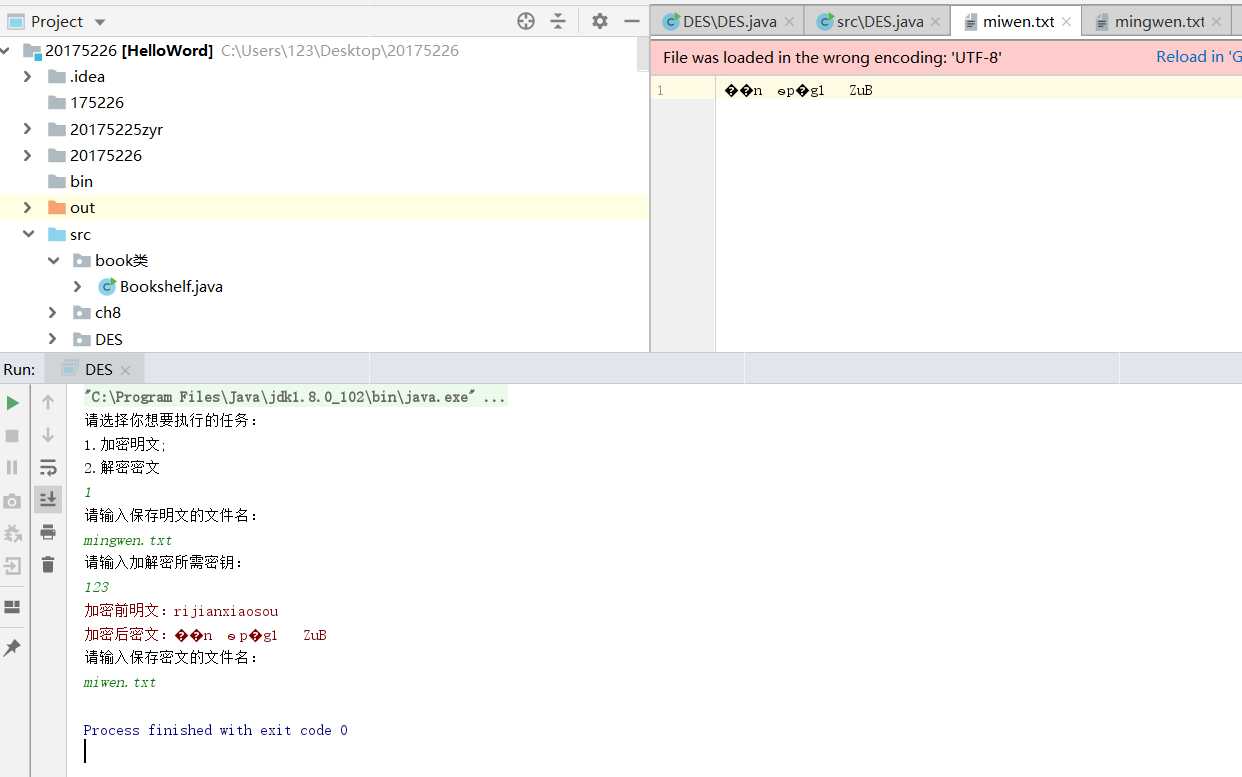Image resolution: width=1242 pixels, height=777 pixels.
Task: Hide the Project panel with minimize icon
Action: [632, 21]
